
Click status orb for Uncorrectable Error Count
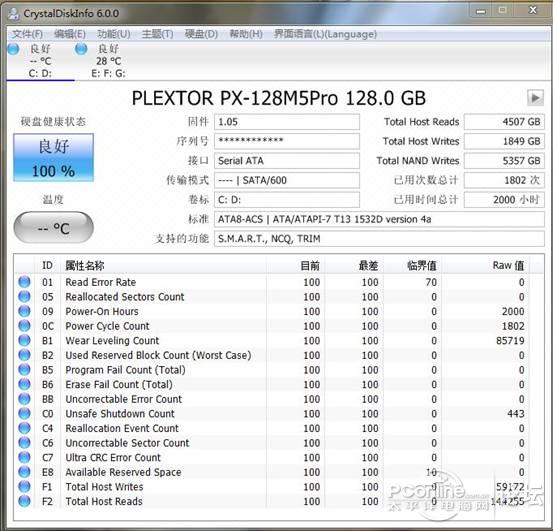pyautogui.click(x=24, y=399)
